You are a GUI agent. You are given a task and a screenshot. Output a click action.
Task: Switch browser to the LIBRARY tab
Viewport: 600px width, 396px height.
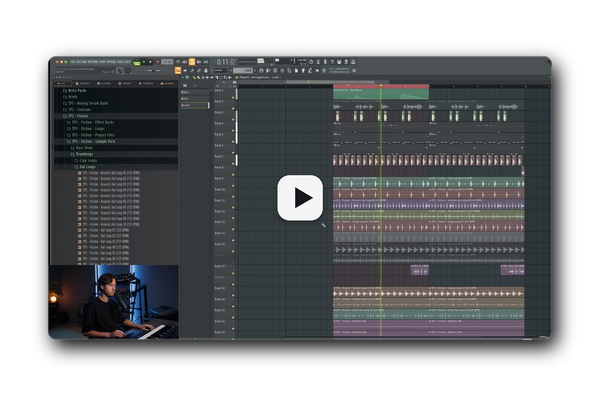click(x=125, y=83)
